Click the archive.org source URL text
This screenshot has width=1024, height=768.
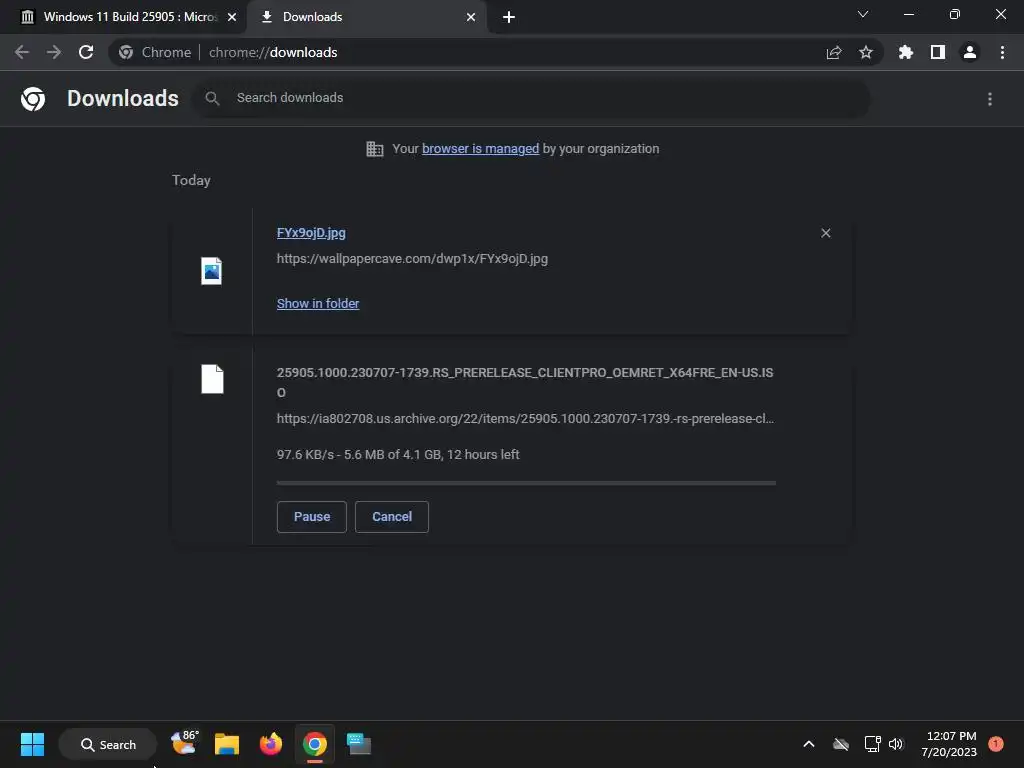click(x=525, y=419)
